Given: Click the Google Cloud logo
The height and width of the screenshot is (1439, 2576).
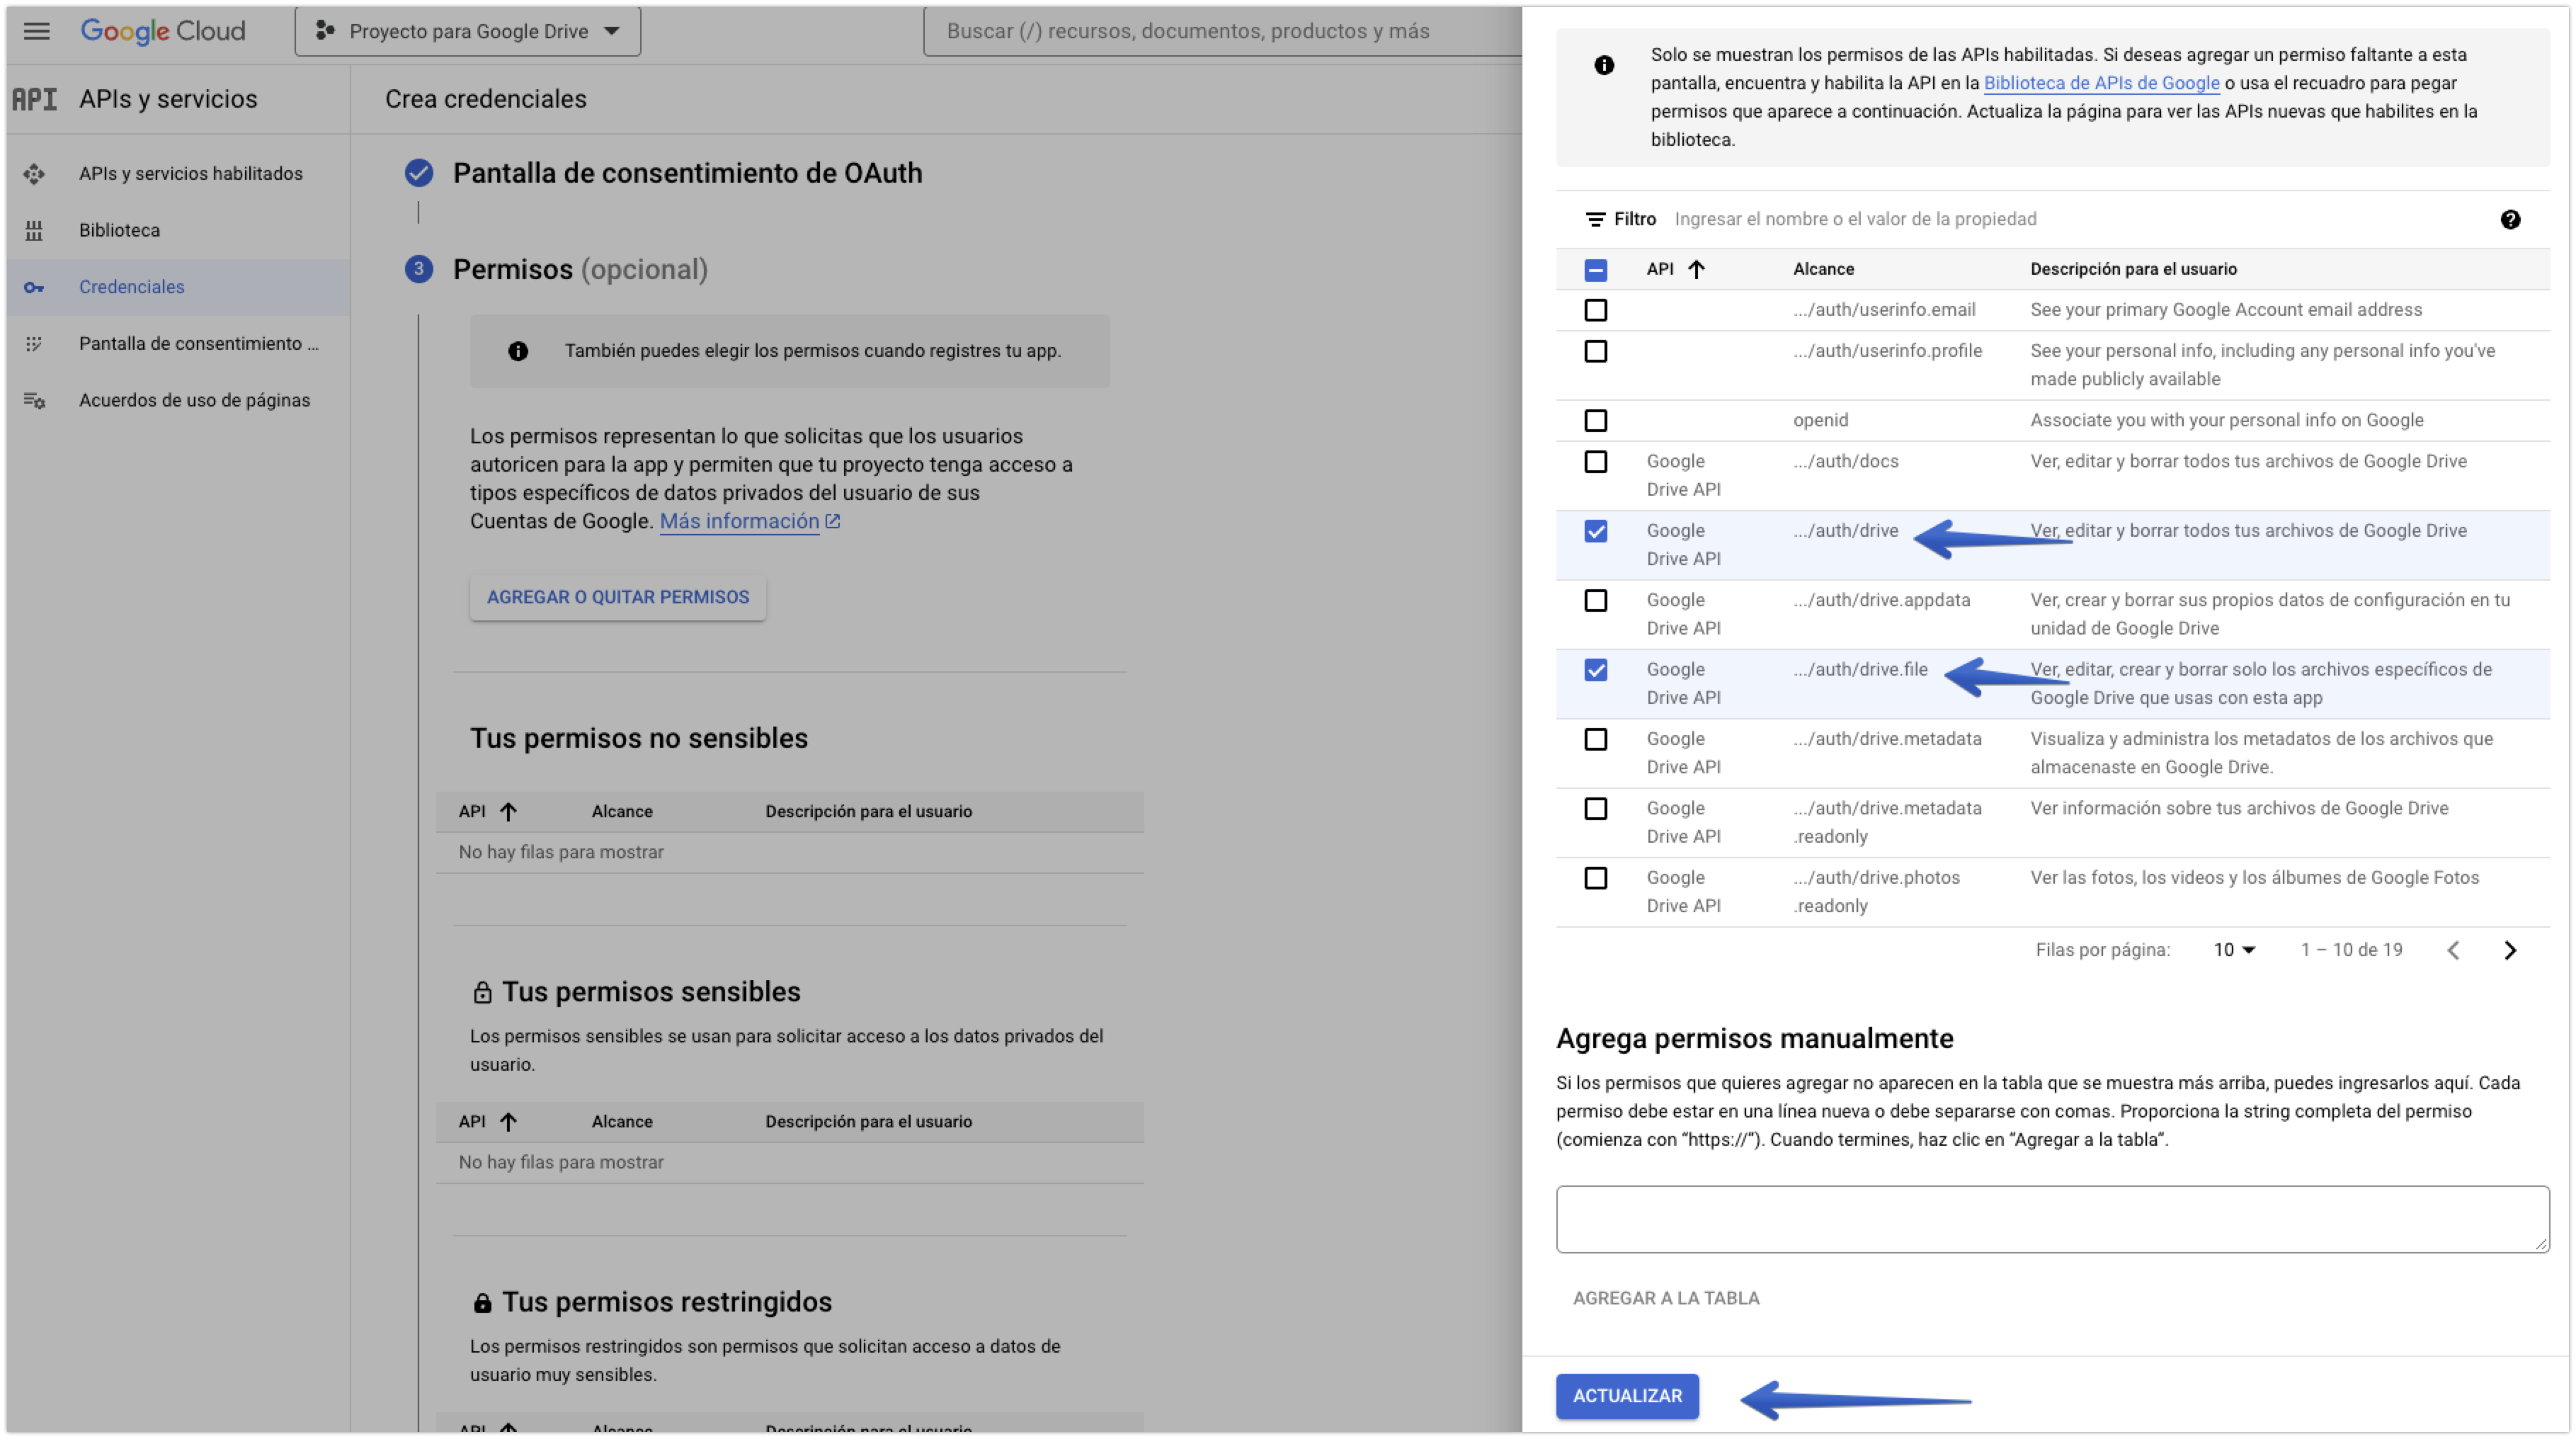Looking at the screenshot, I should (x=163, y=31).
